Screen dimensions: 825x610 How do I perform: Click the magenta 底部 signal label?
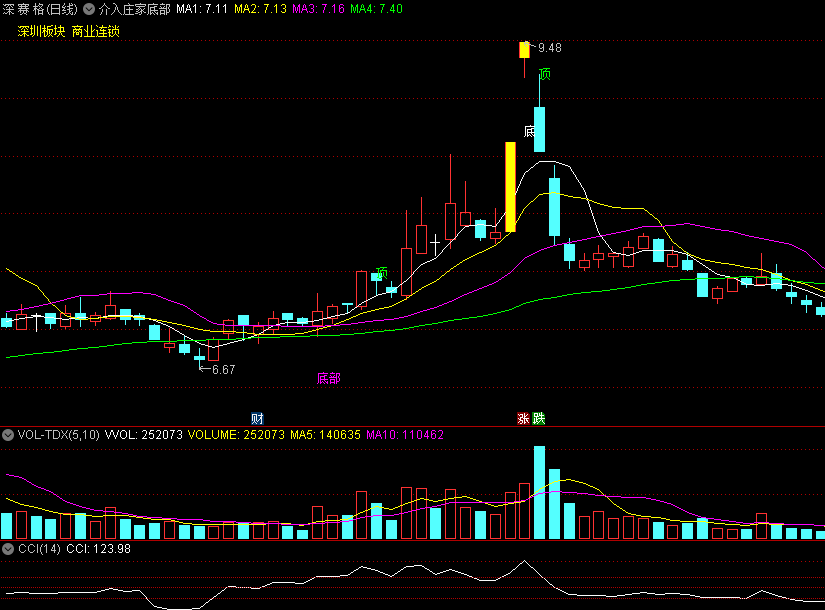click(329, 378)
